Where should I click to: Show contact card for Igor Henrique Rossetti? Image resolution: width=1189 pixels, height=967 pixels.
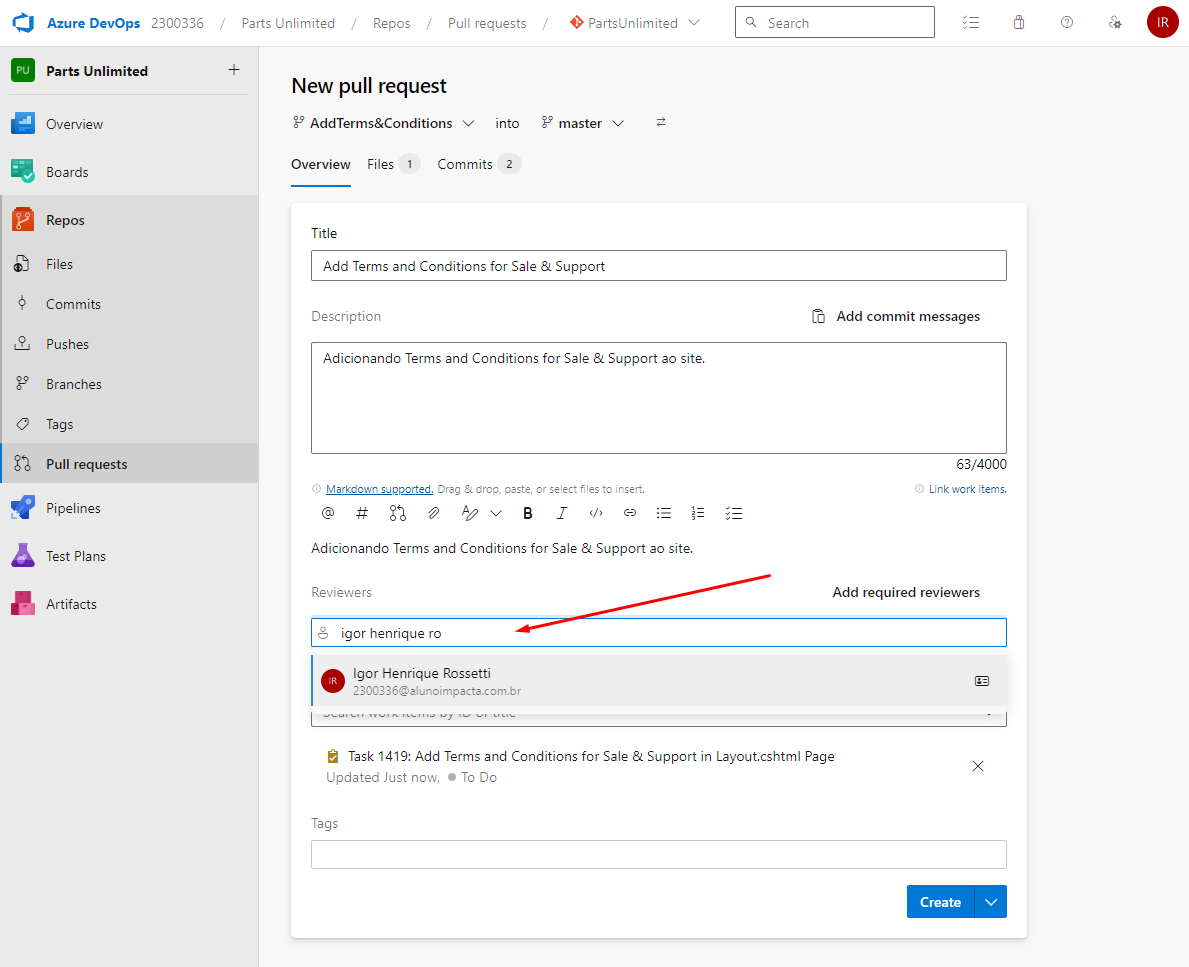tap(982, 681)
